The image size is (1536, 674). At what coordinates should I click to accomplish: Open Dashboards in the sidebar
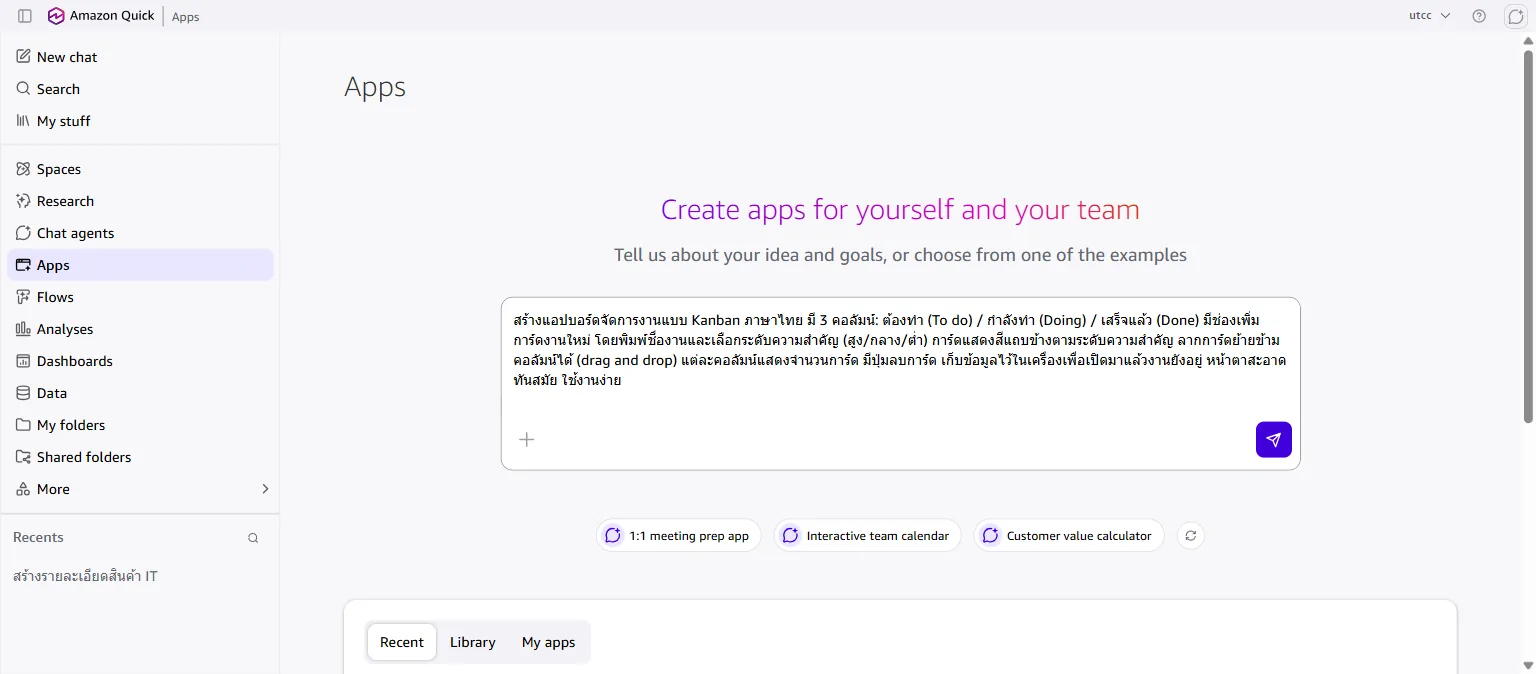[140, 361]
